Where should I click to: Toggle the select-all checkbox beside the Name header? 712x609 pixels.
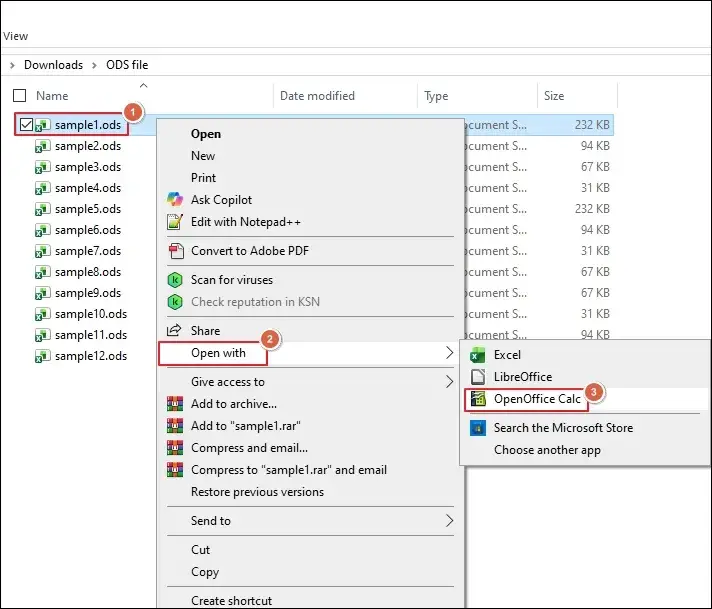point(20,96)
